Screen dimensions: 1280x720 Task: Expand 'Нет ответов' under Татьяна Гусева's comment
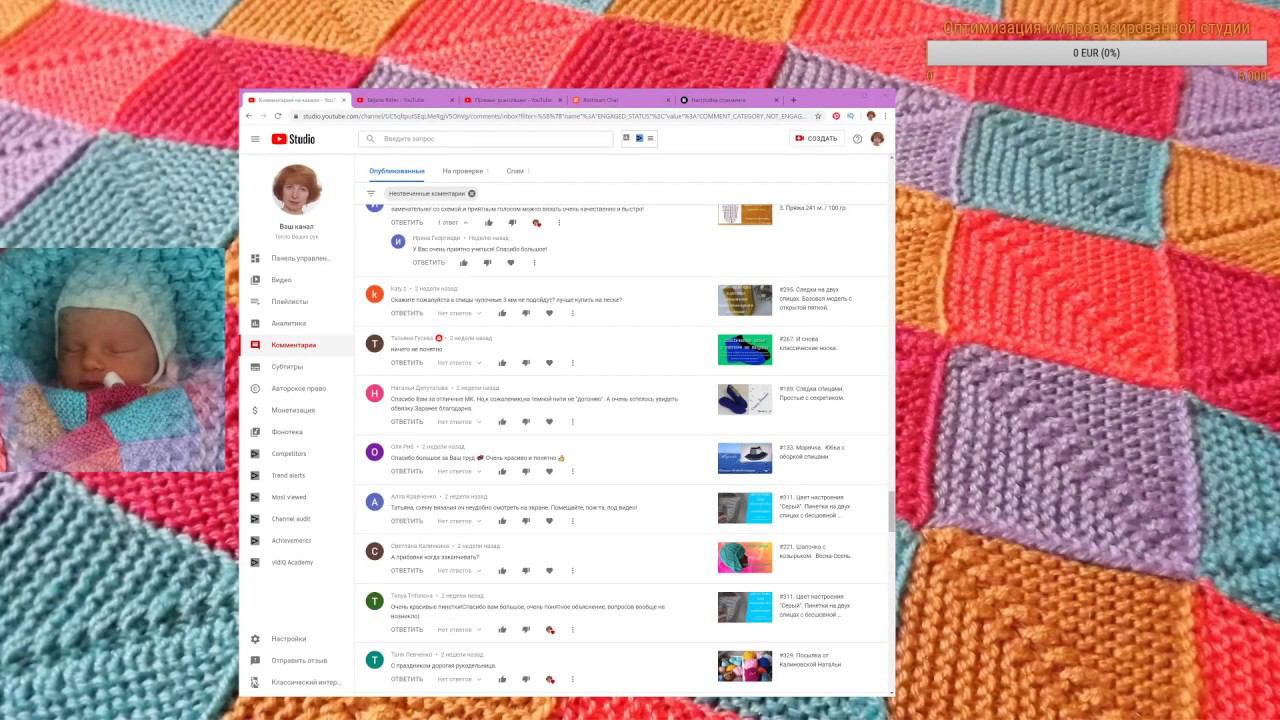[x=459, y=363]
